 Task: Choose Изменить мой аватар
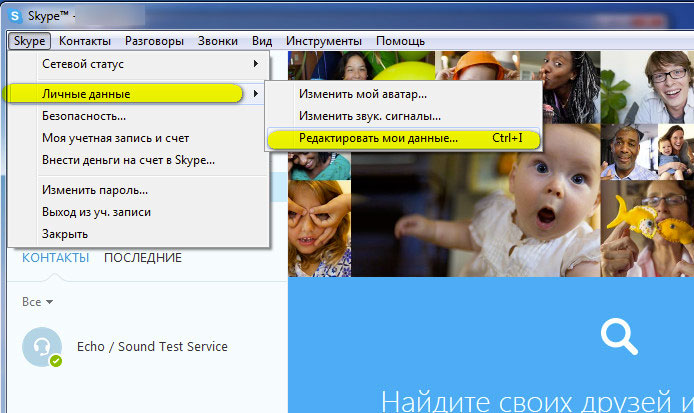click(362, 94)
